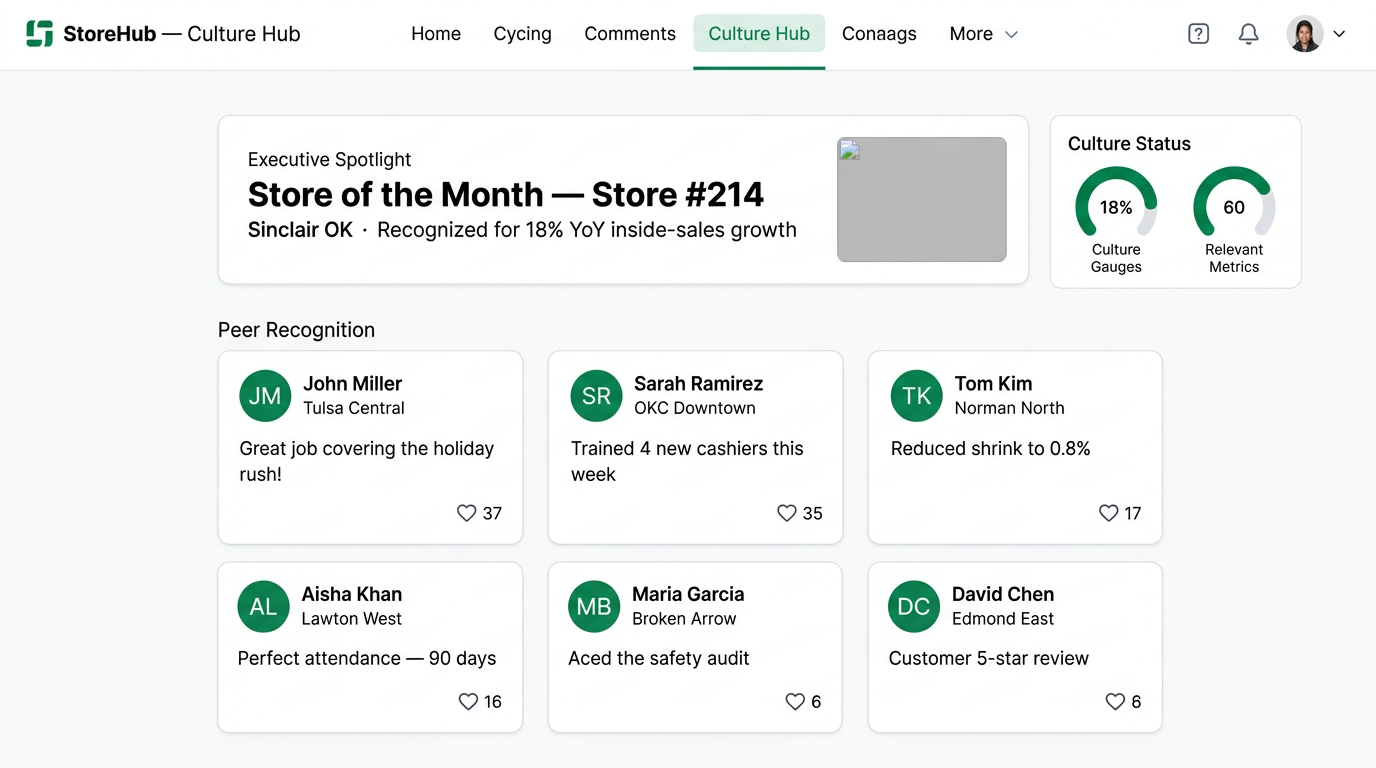Click the StoreHub logo icon
The image size is (1376, 768).
pos(39,34)
